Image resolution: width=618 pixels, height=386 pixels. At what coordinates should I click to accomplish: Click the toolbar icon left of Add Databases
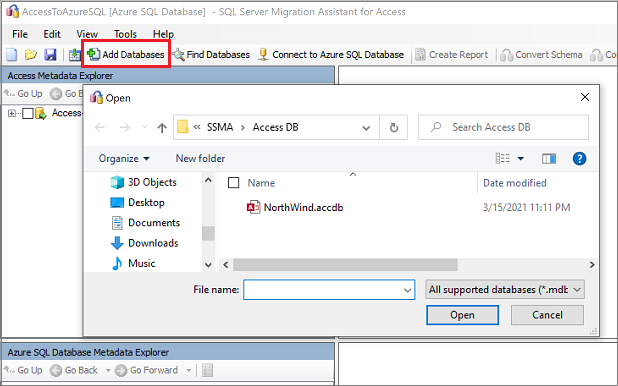(x=74, y=54)
